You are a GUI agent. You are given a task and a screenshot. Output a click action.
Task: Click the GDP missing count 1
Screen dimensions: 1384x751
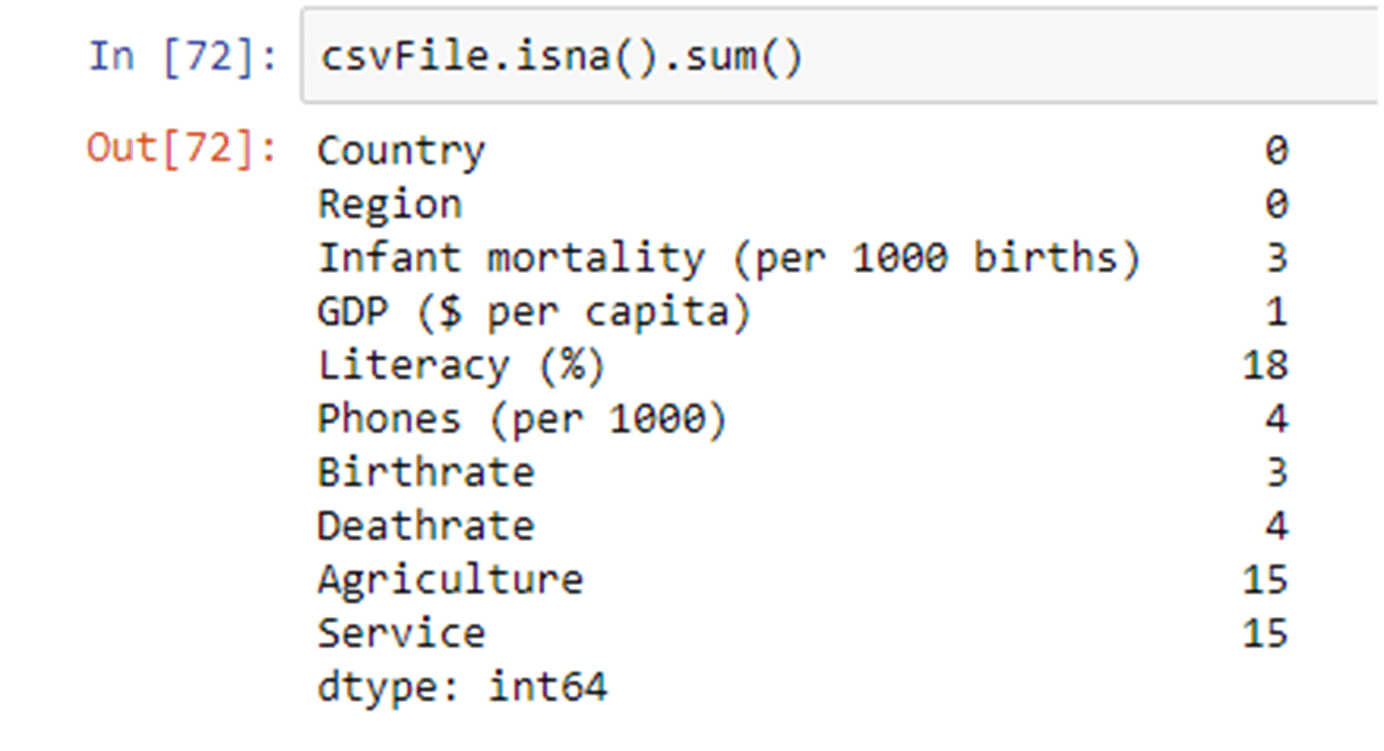1276,313
